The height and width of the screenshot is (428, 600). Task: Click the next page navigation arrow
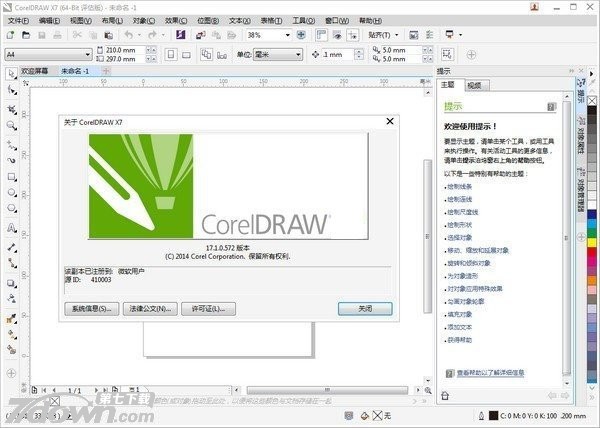[x=96, y=390]
